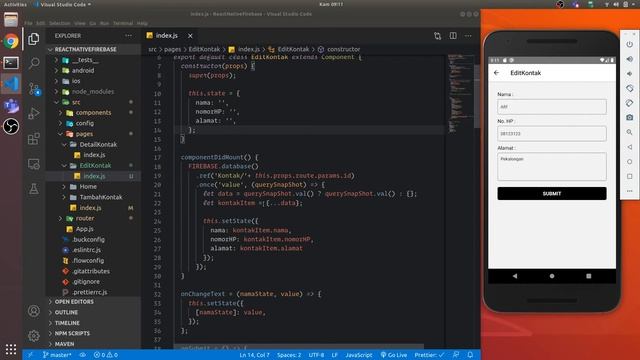Click emulator toolbar overview square icon
This screenshot has height=360, width=640.
(630, 176)
